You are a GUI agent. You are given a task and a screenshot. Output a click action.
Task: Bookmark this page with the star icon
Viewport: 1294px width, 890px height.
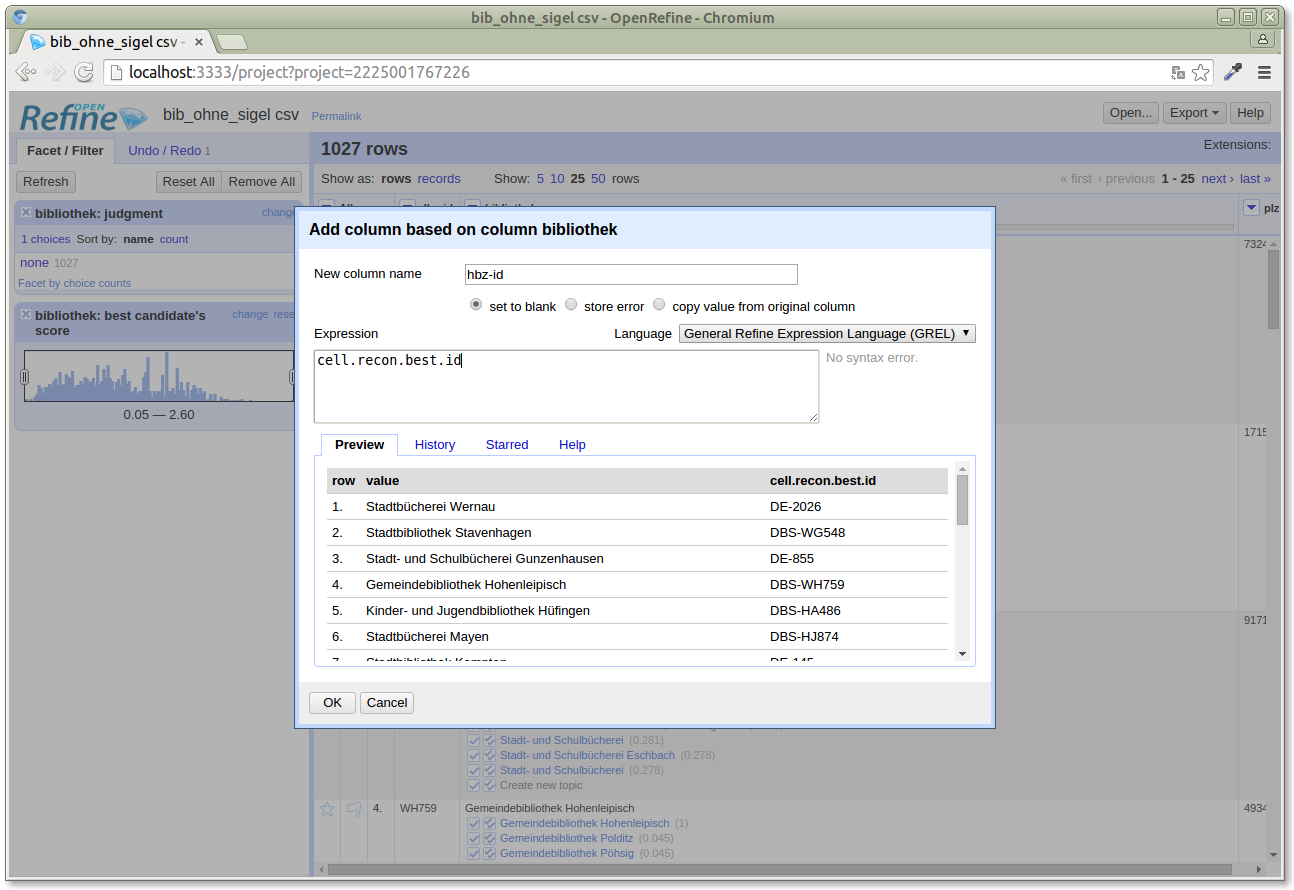pyautogui.click(x=1200, y=72)
